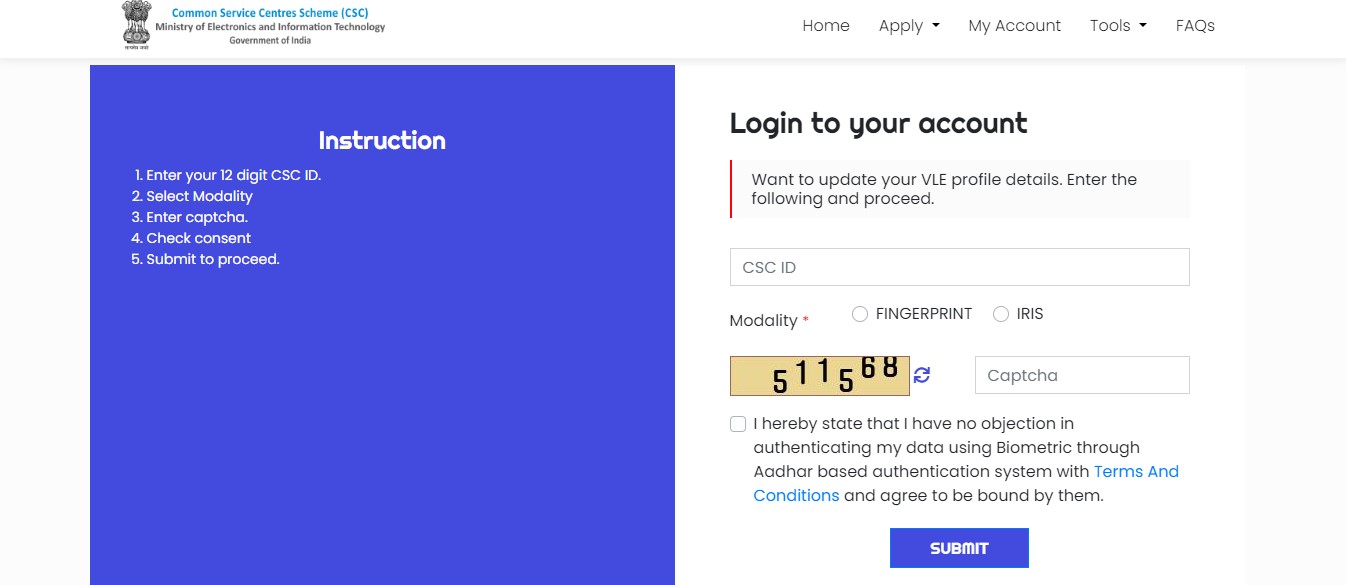Click the captcha code image
Viewport: 1346px width, 585px height.
click(x=819, y=376)
